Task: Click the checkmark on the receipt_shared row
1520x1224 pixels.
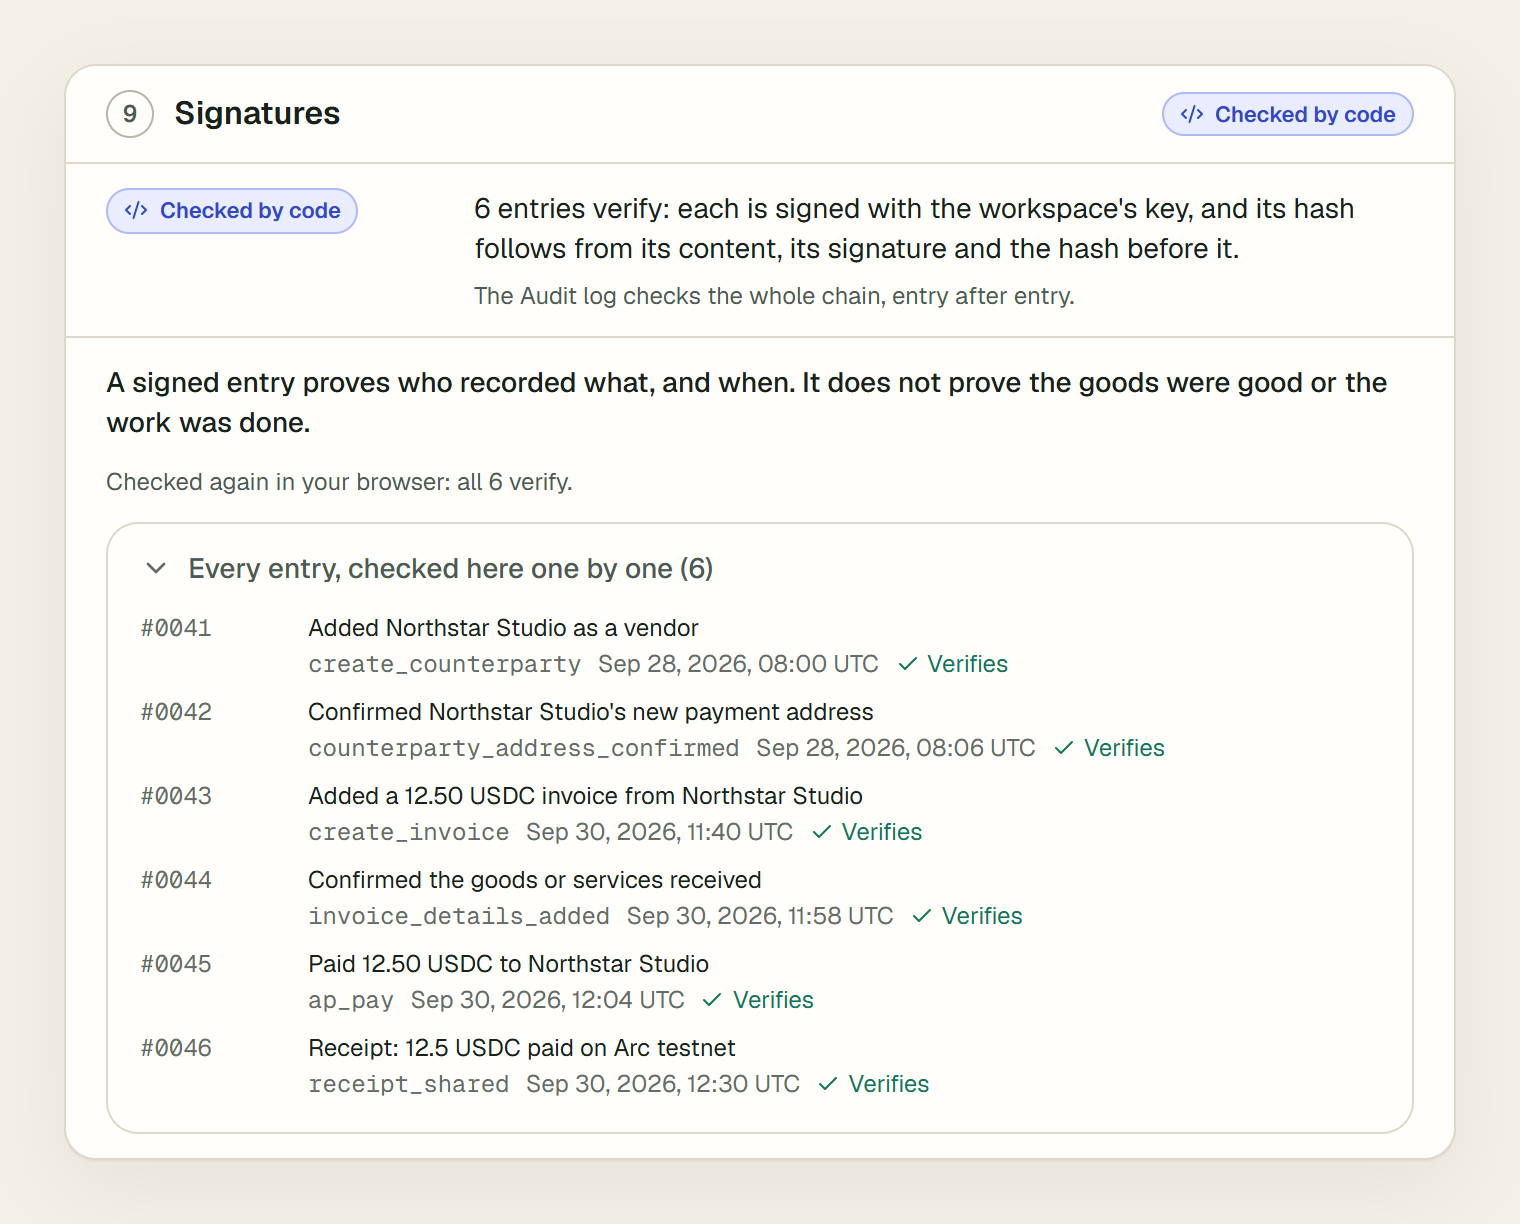Action: 828,1084
